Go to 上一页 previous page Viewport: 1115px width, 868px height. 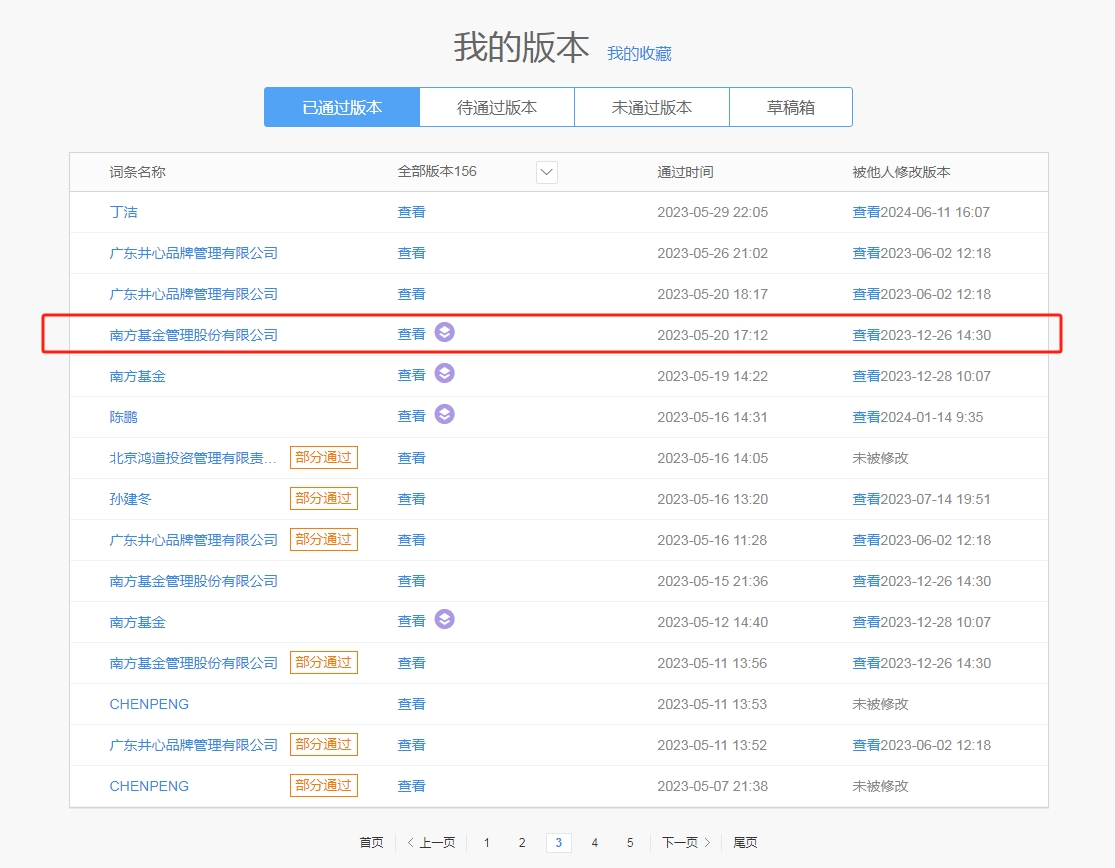(431, 842)
